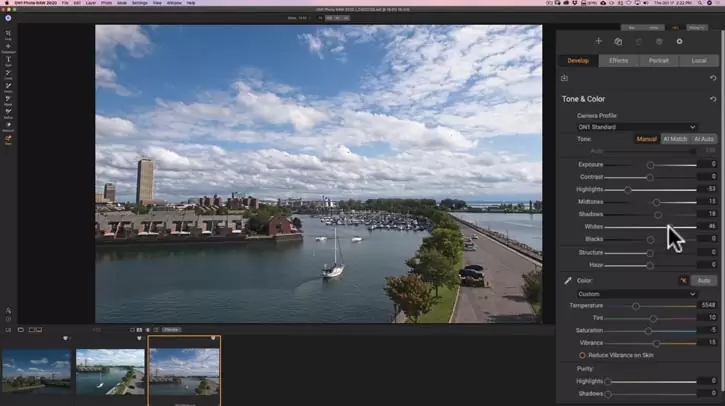725x406 pixels.
Task: Toggle favorite heart on first thumbnail
Action: [x=65, y=338]
